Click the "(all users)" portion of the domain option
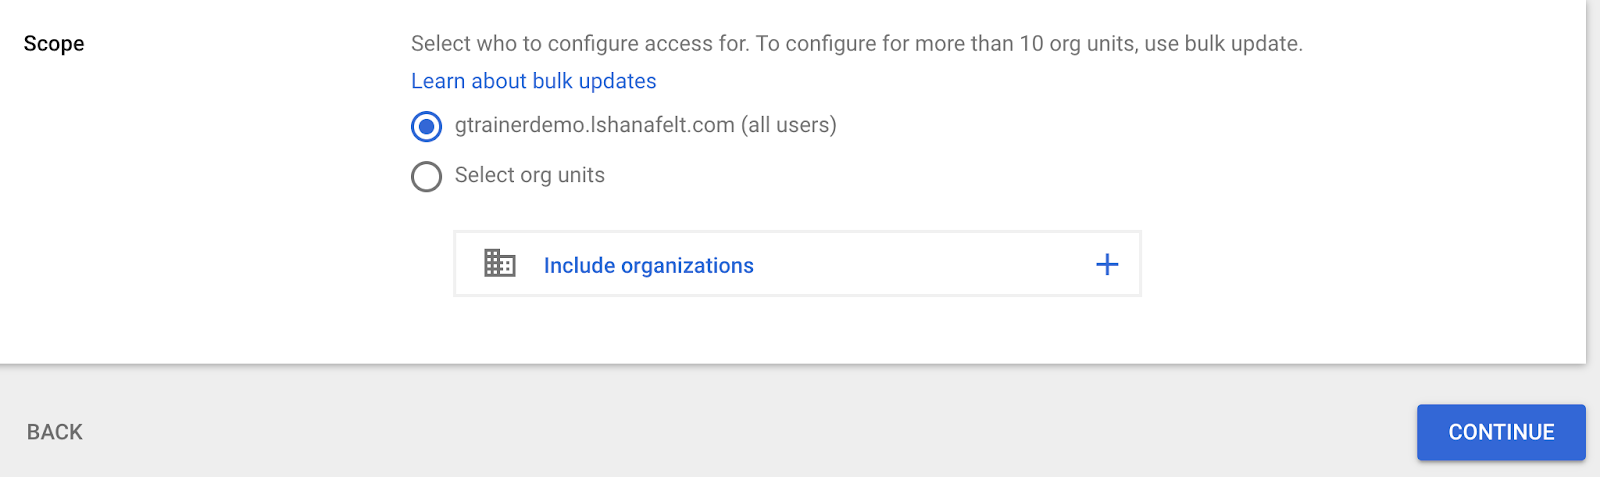Screen dimensions: 1600x477 point(789,125)
